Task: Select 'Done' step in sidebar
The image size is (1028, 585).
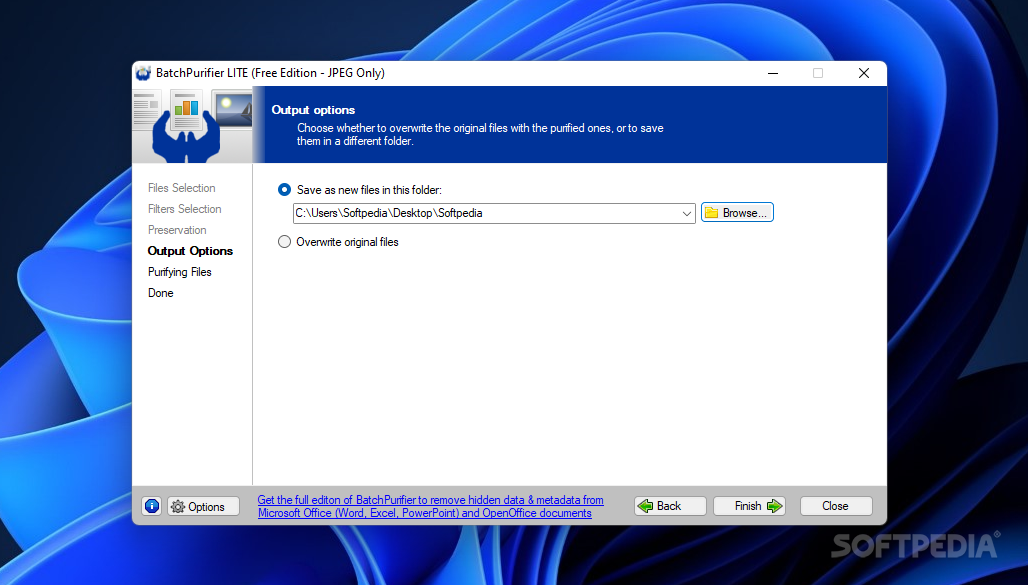Action: click(x=161, y=292)
